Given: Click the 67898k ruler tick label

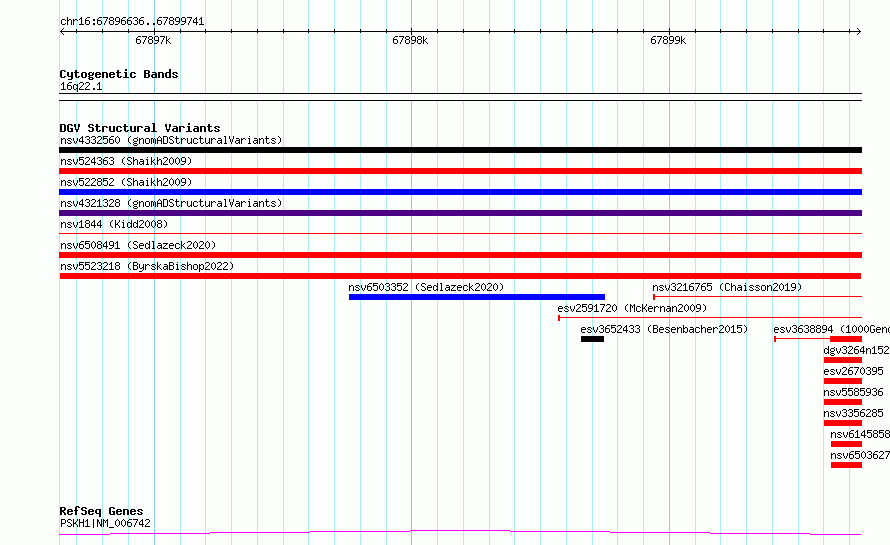Looking at the screenshot, I should 410,40.
